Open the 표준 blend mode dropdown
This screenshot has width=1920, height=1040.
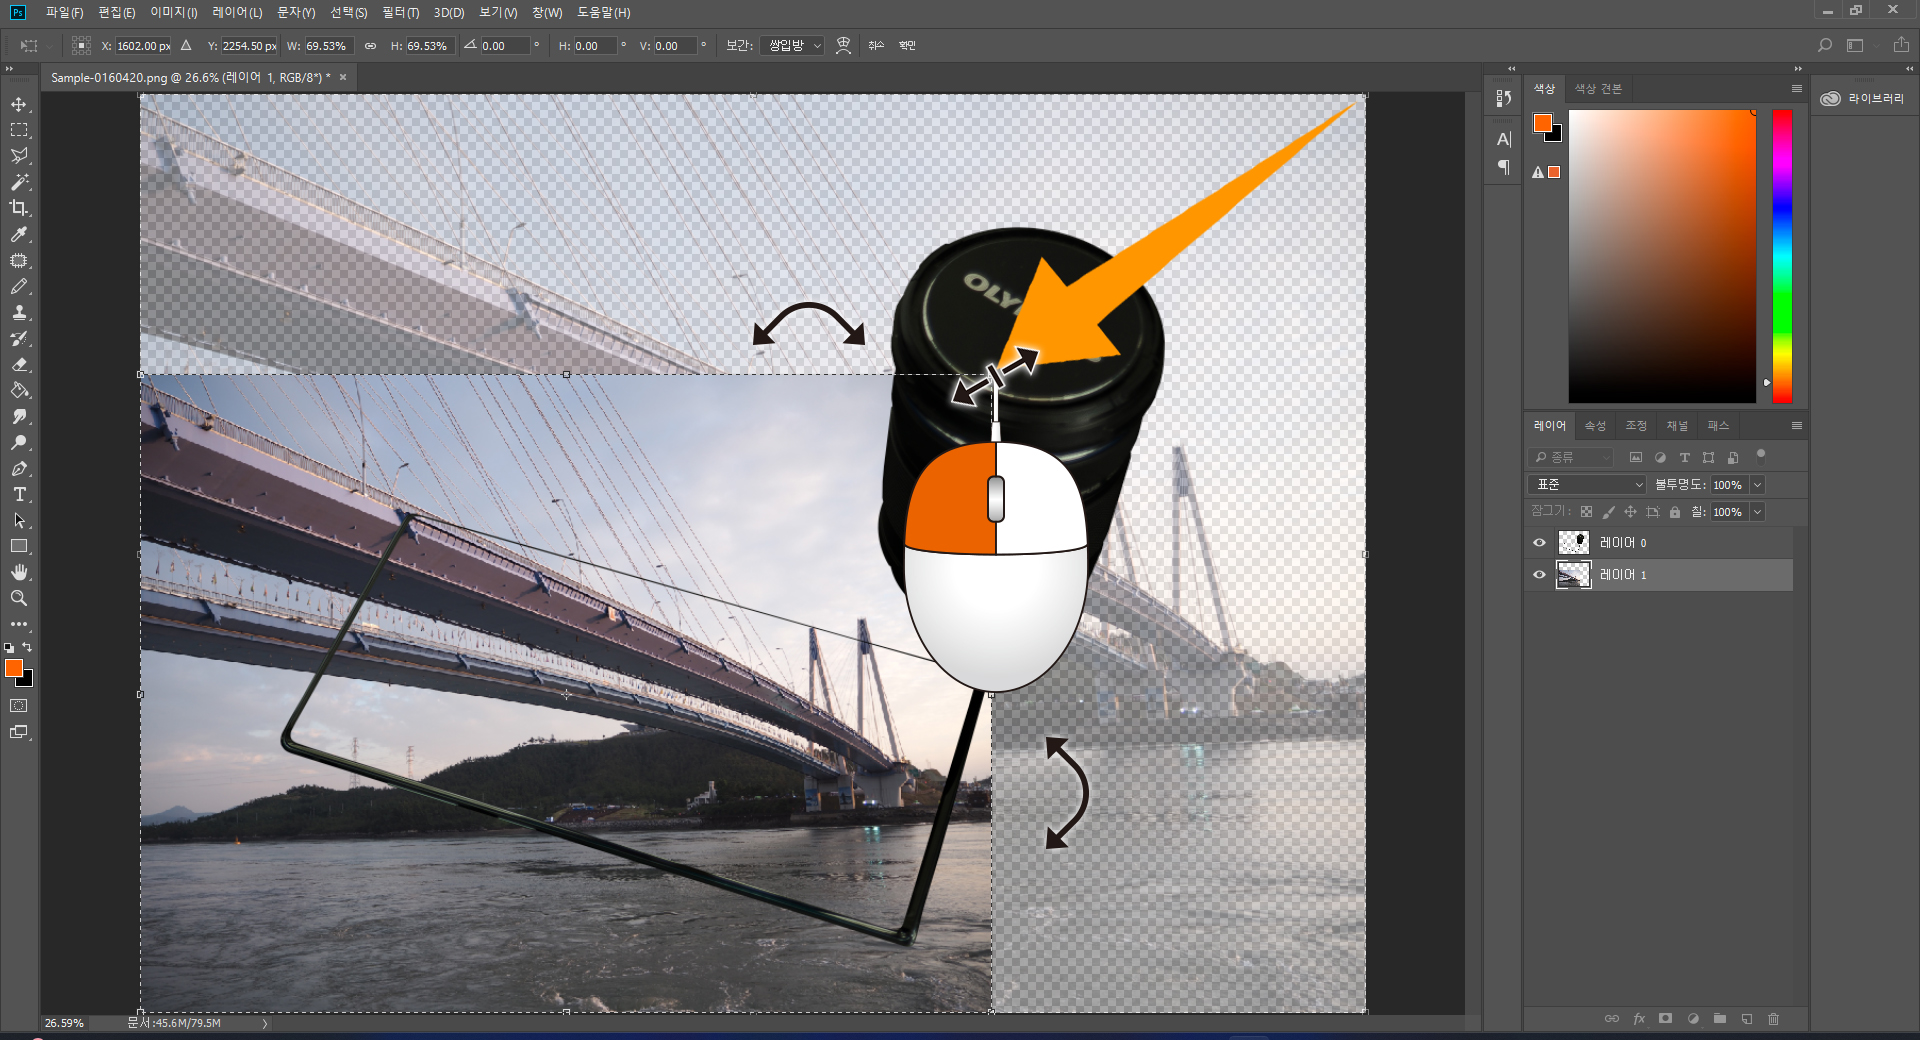1586,485
